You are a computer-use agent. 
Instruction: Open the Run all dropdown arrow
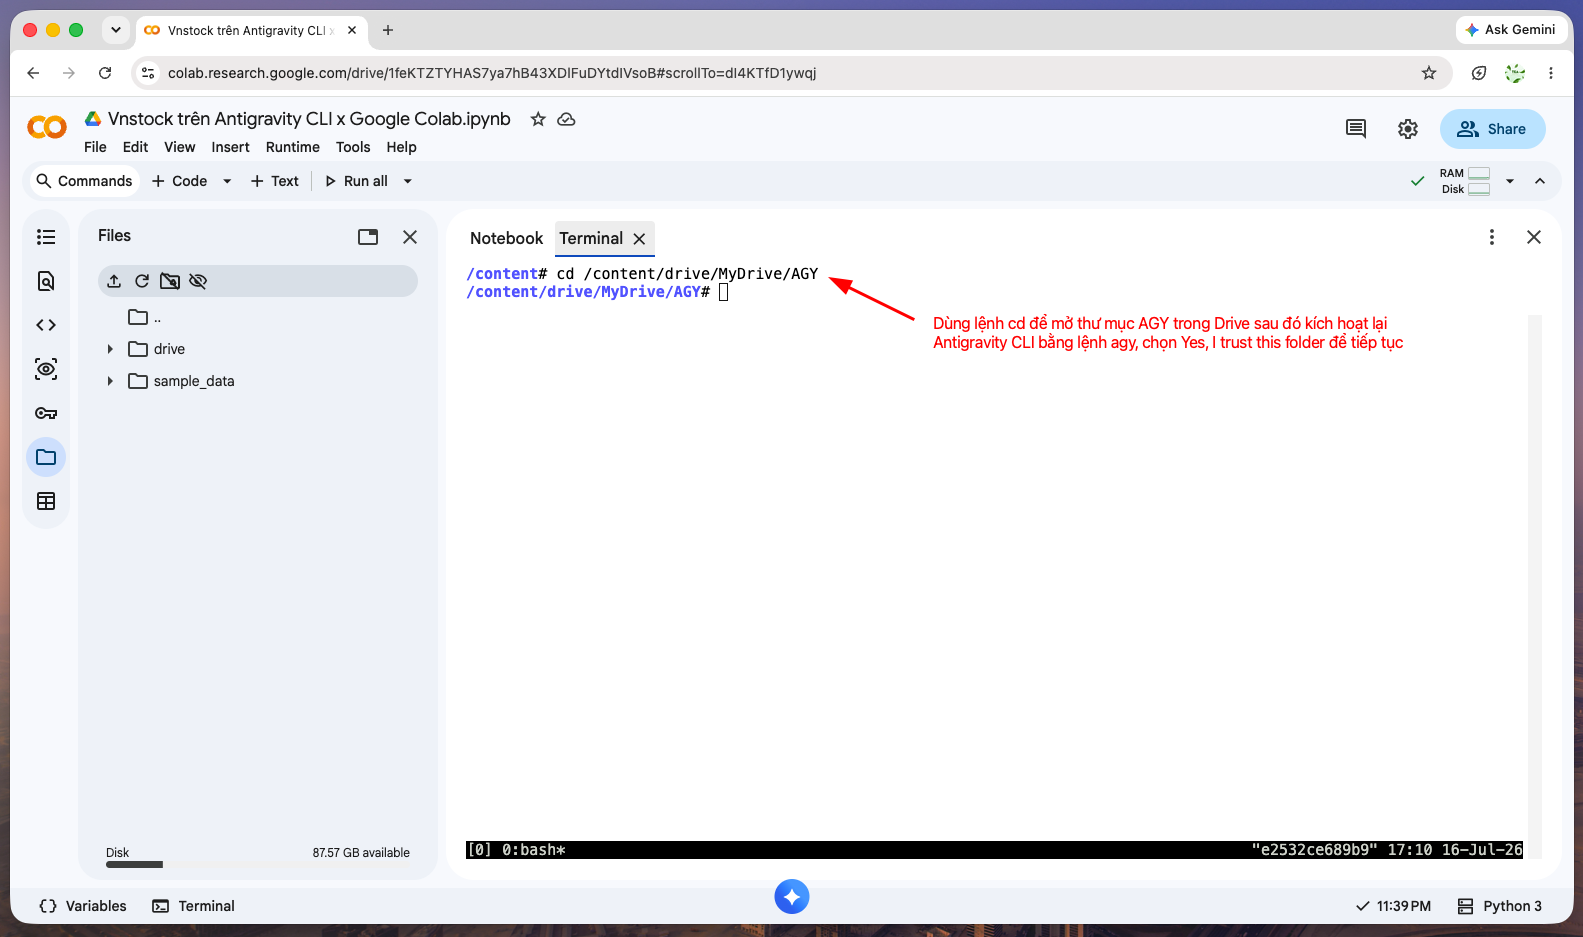coord(408,181)
